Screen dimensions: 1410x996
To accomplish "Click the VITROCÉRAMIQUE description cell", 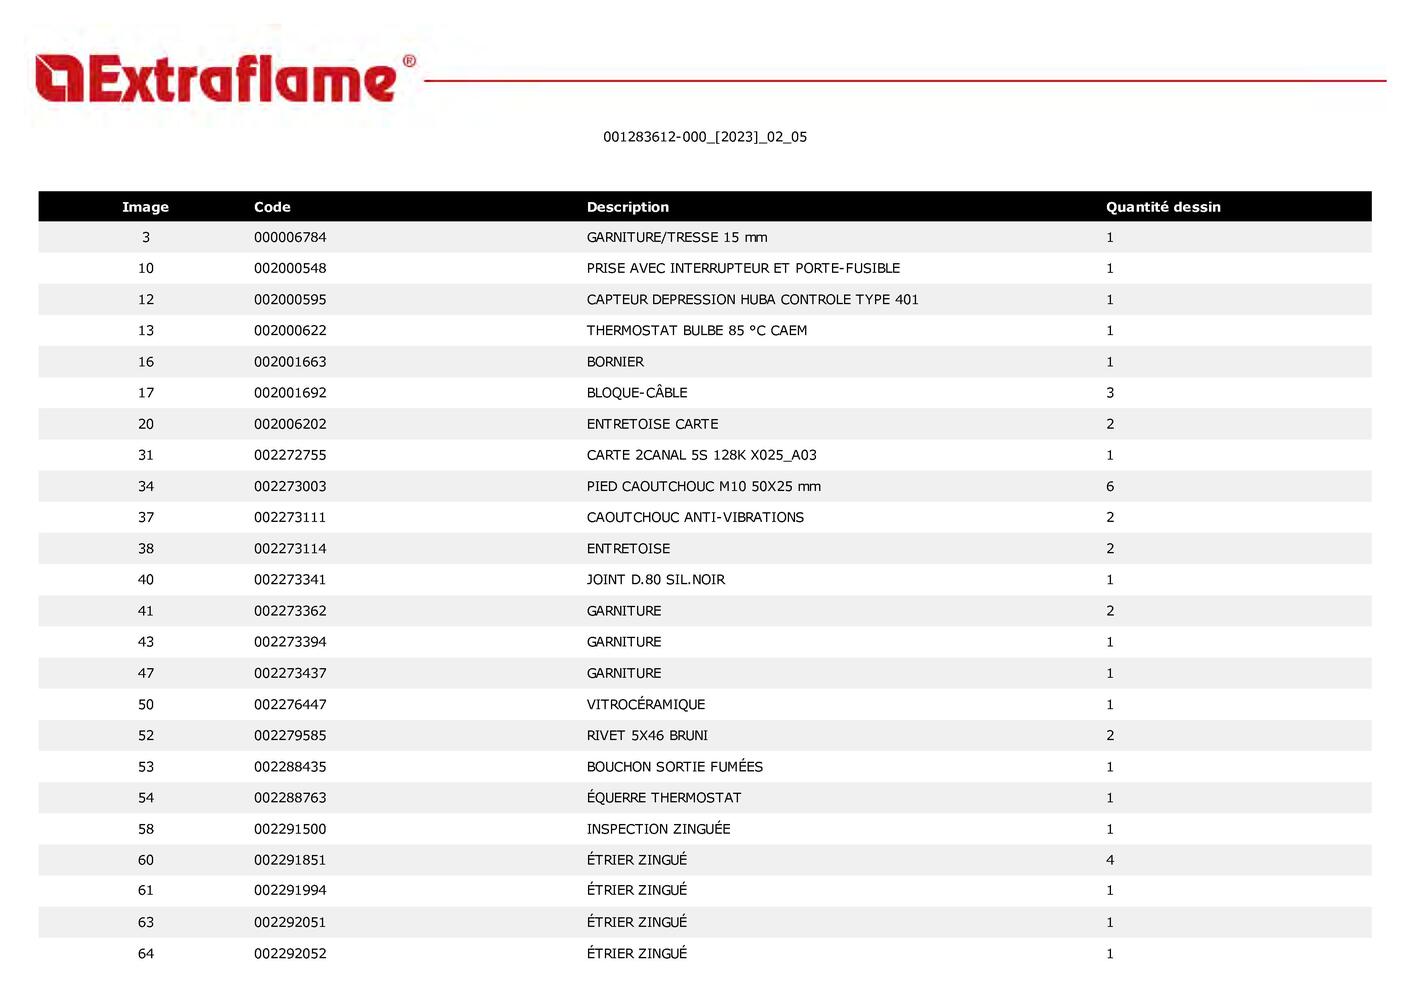I will click(645, 705).
